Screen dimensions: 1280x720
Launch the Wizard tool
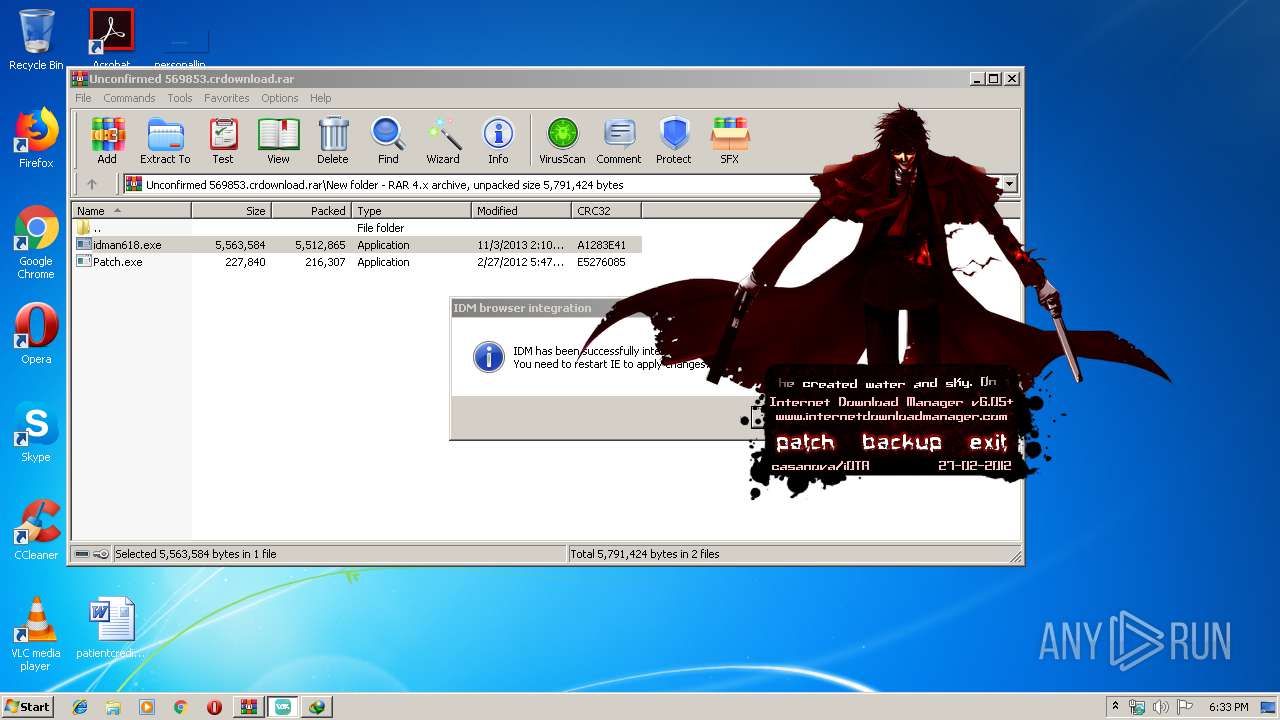[x=443, y=141]
